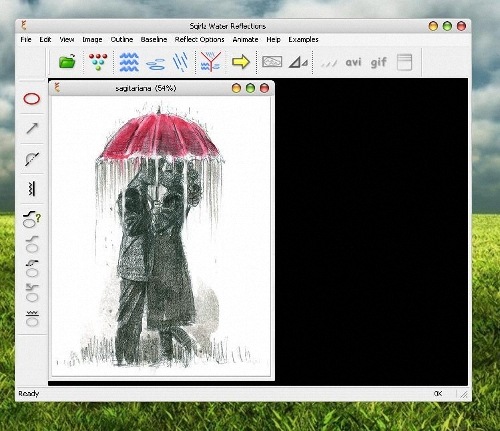Open the Image menu
The height and width of the screenshot is (431, 500).
click(92, 40)
